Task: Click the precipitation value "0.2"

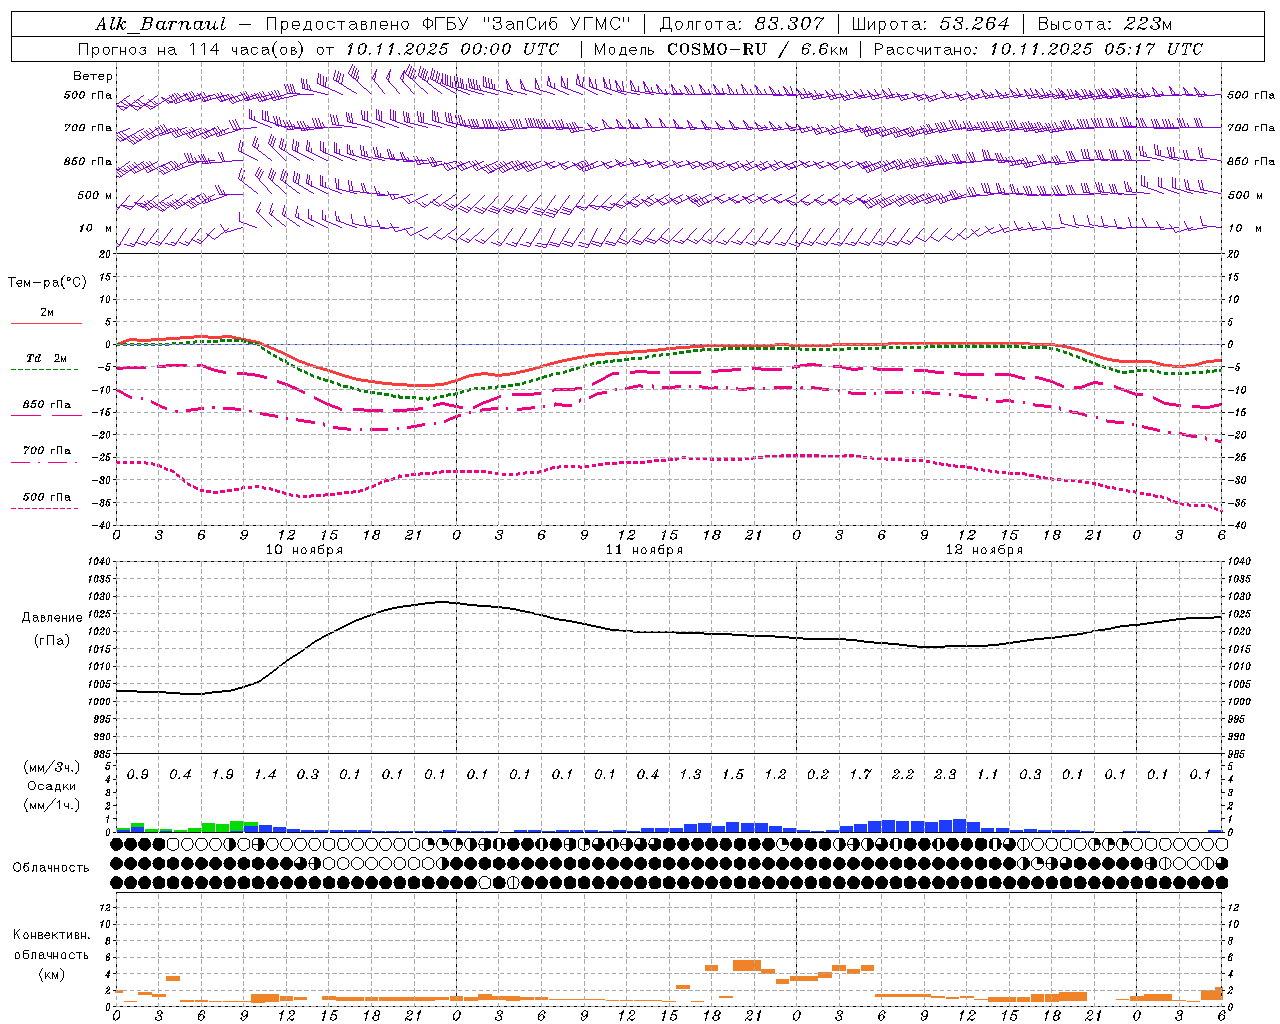Action: (818, 775)
